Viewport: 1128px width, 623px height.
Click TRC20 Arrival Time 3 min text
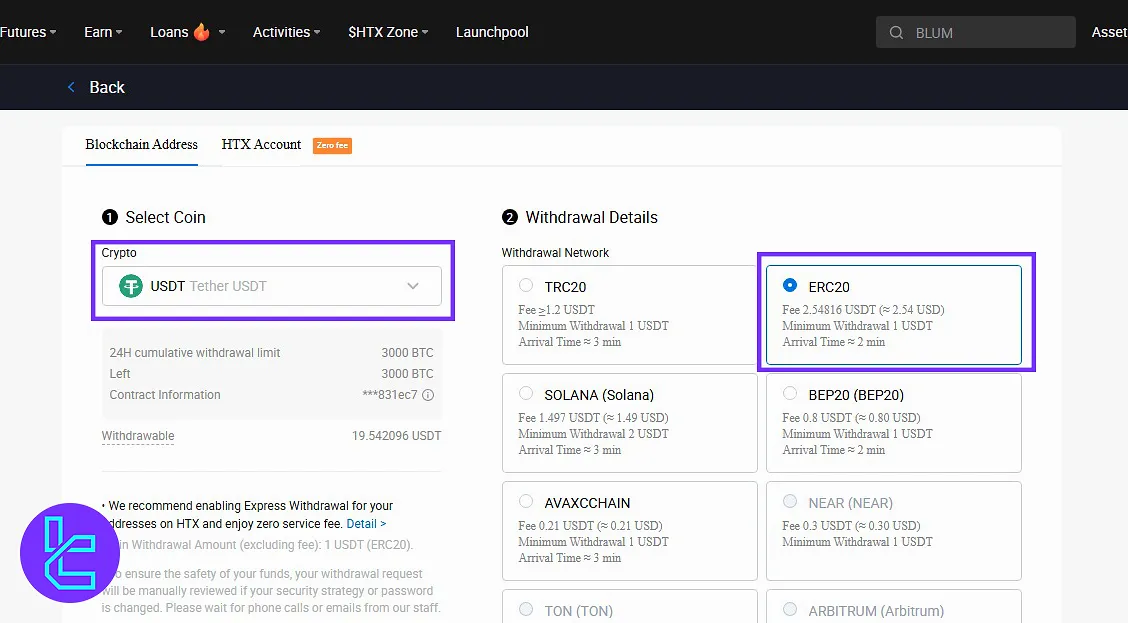(570, 342)
